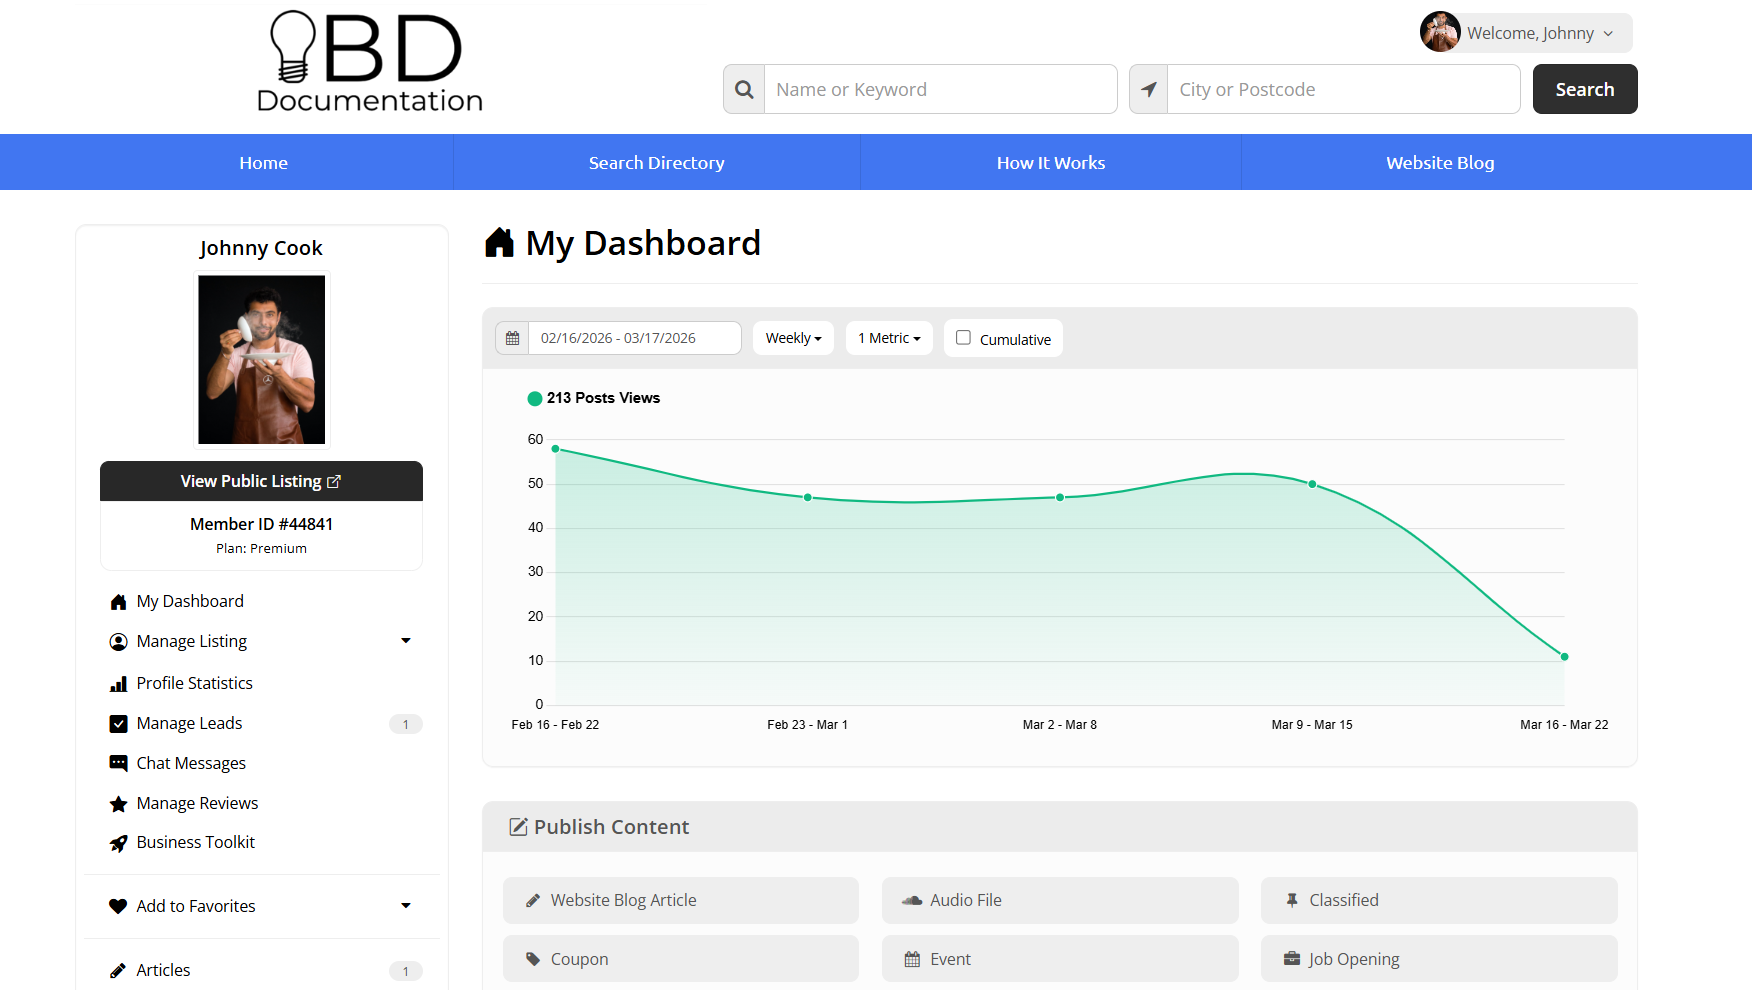Viewport: 1752px width, 990px height.
Task: Open the 1 Metric dropdown
Action: point(889,338)
